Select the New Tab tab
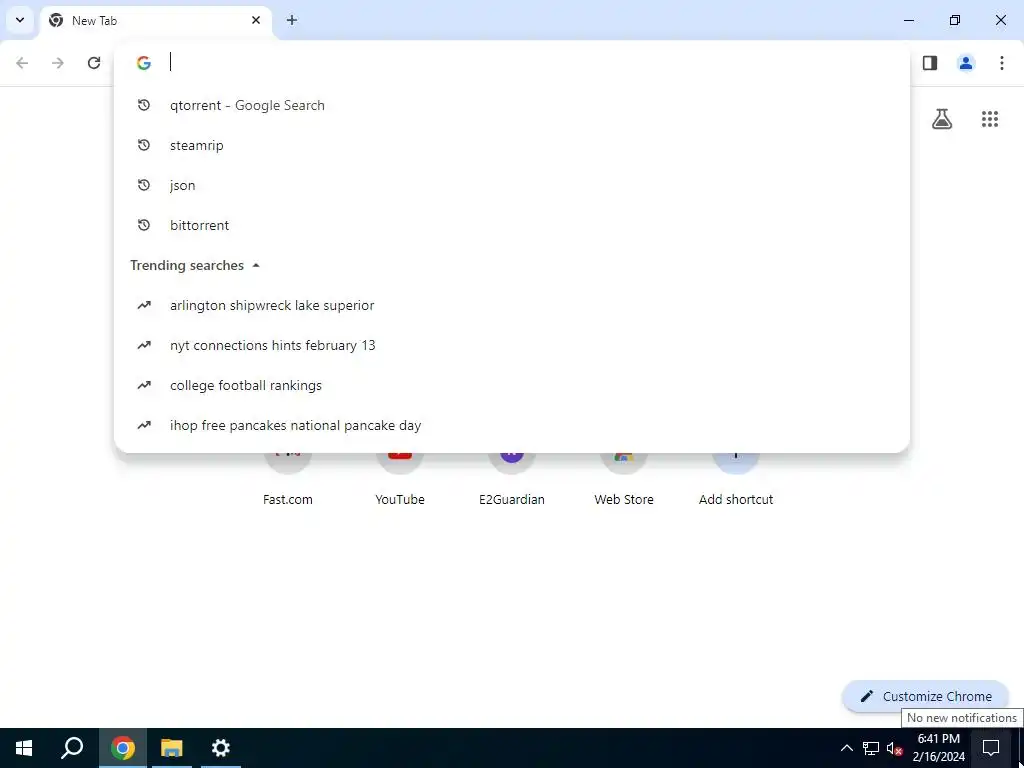1024x768 pixels. pos(155,21)
